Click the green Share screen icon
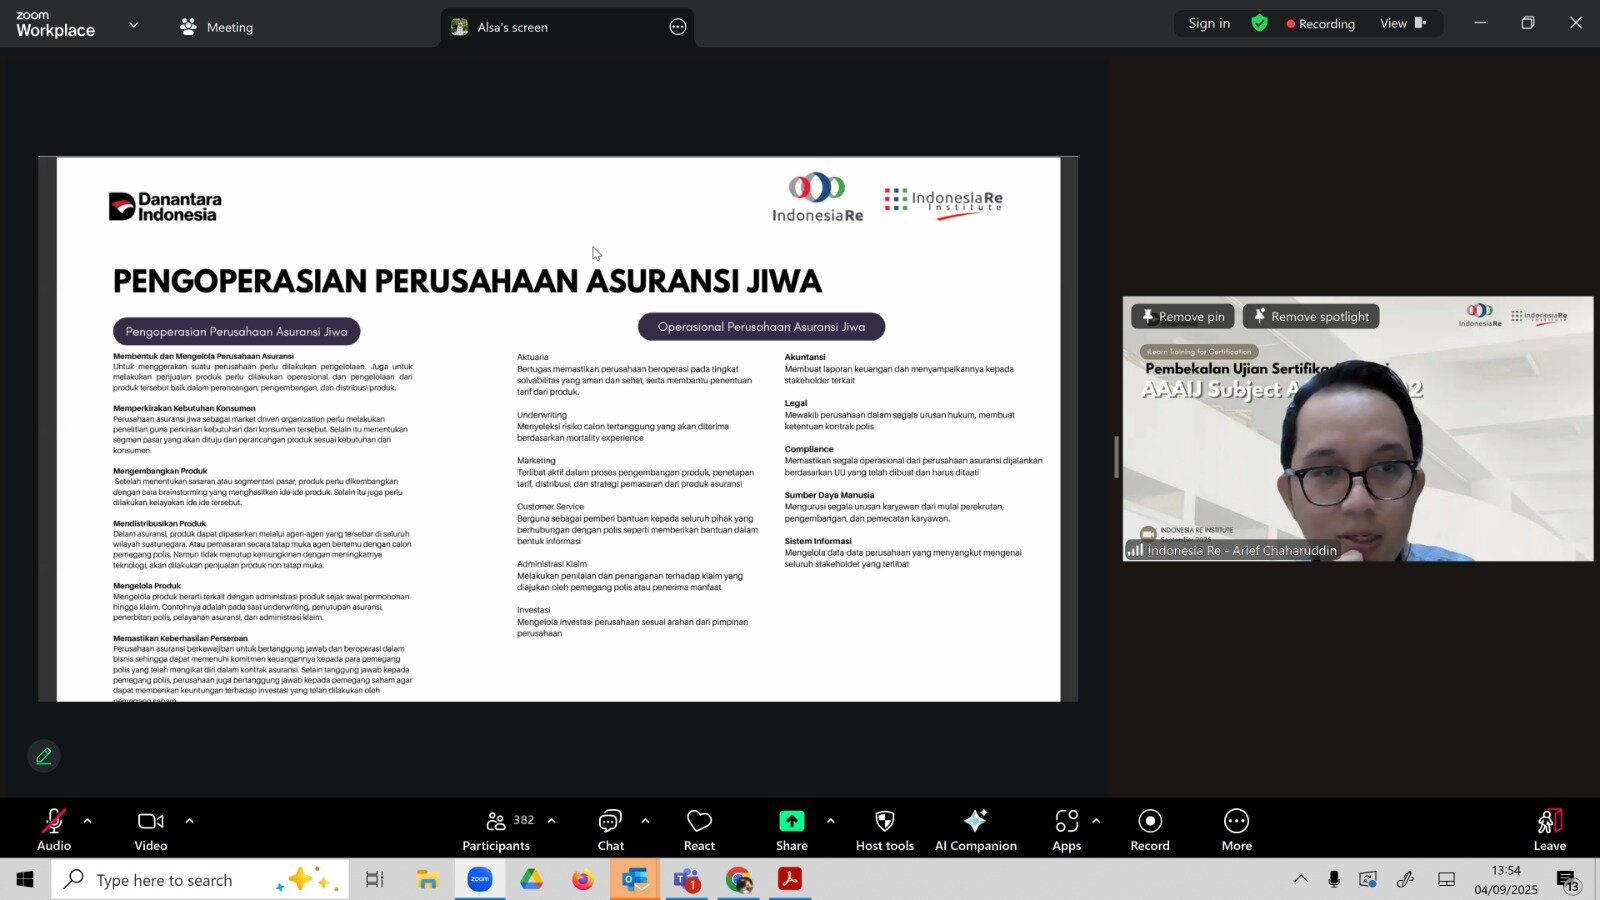The image size is (1600, 900). pos(791,821)
